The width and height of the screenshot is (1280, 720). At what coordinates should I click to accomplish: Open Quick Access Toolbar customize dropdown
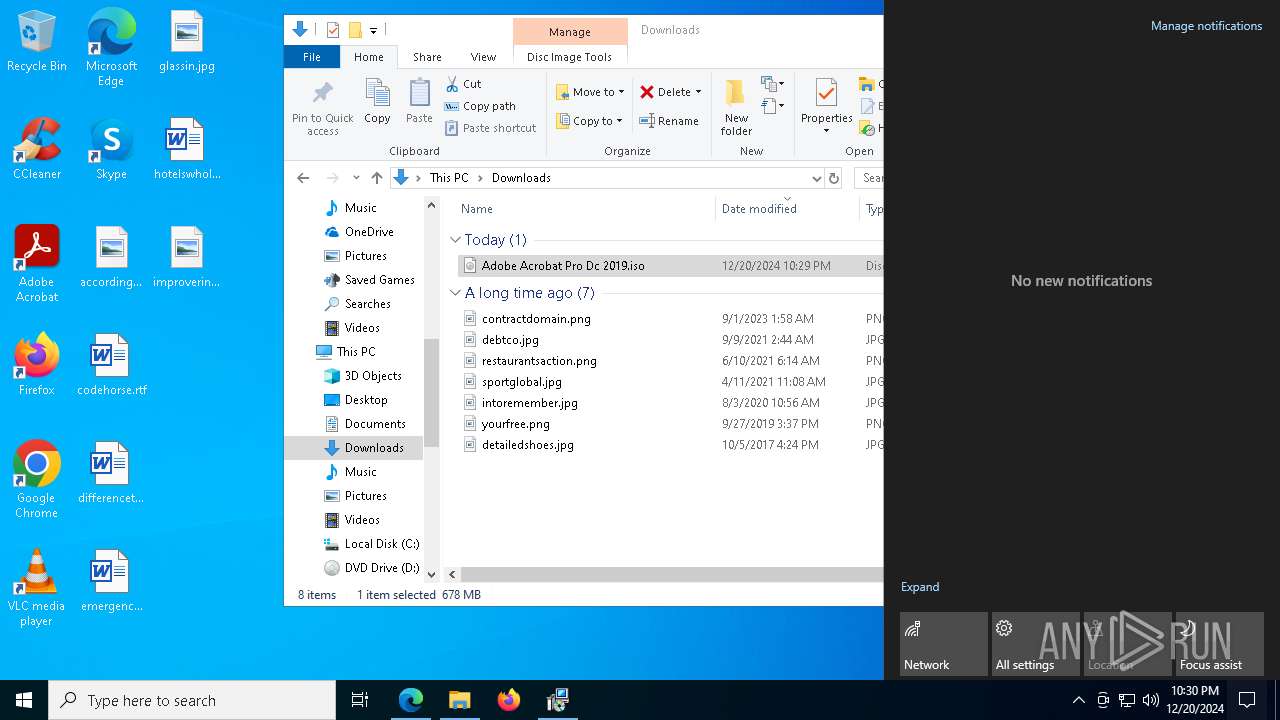[373, 30]
